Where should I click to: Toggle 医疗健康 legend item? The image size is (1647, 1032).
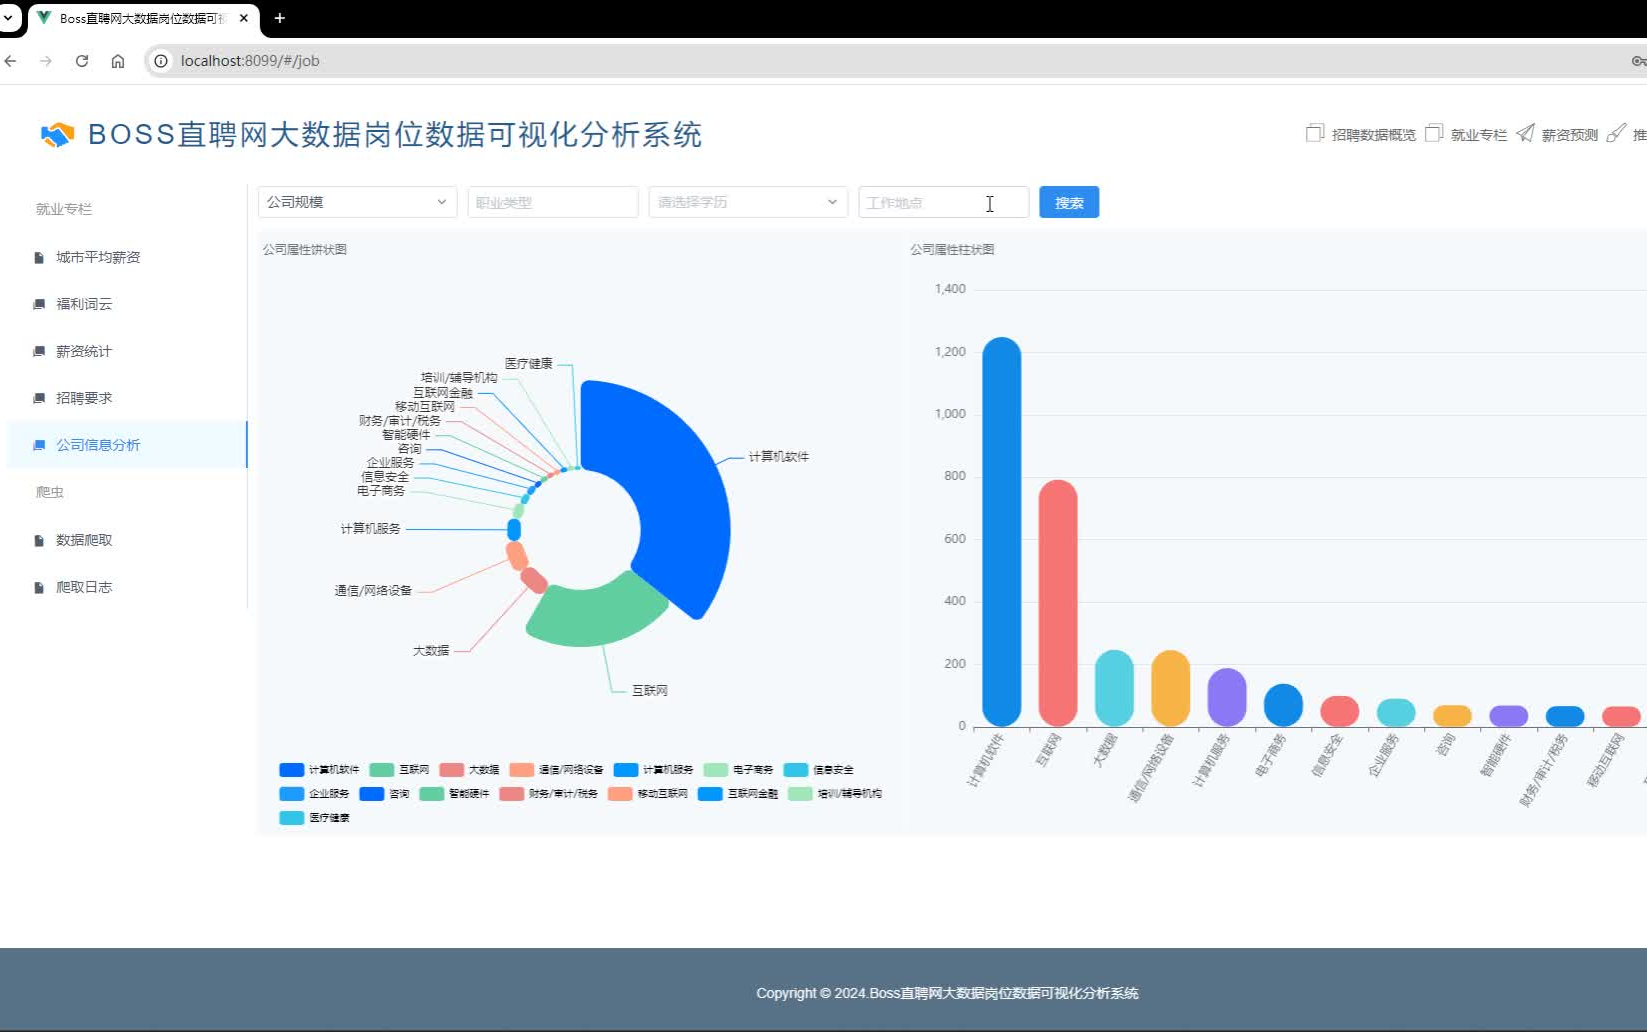pos(315,818)
